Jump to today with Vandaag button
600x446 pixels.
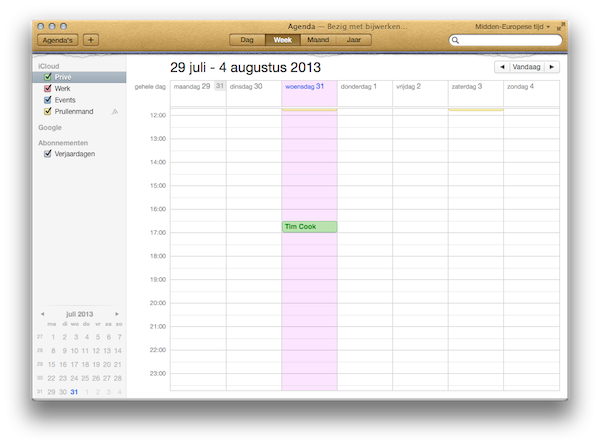527,67
